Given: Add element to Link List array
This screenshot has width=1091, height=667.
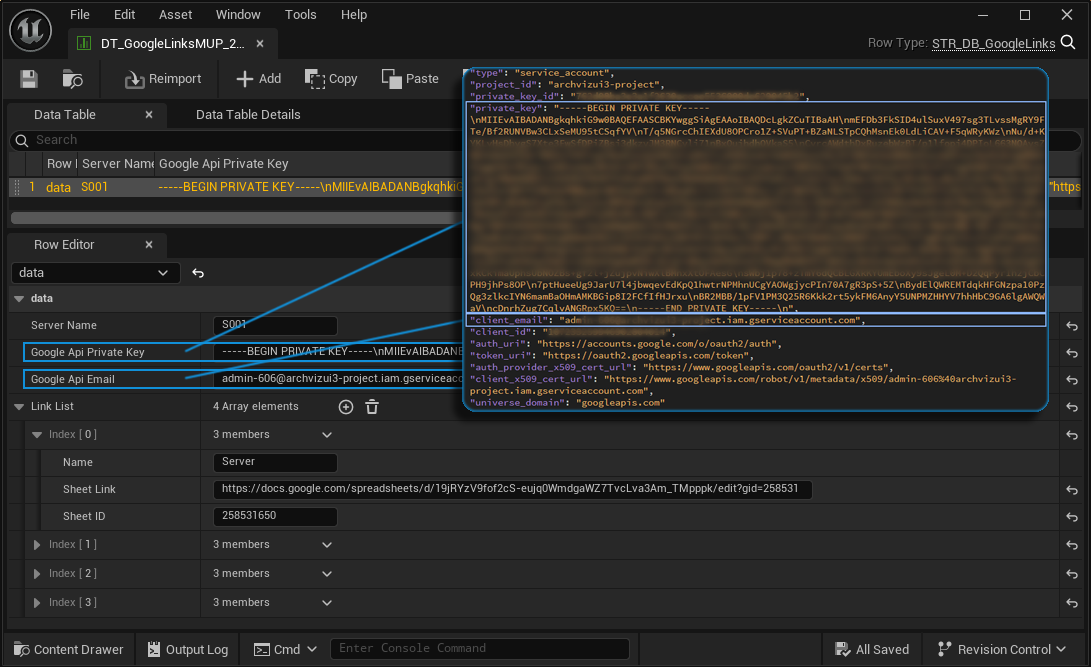Looking at the screenshot, I should tap(346, 407).
